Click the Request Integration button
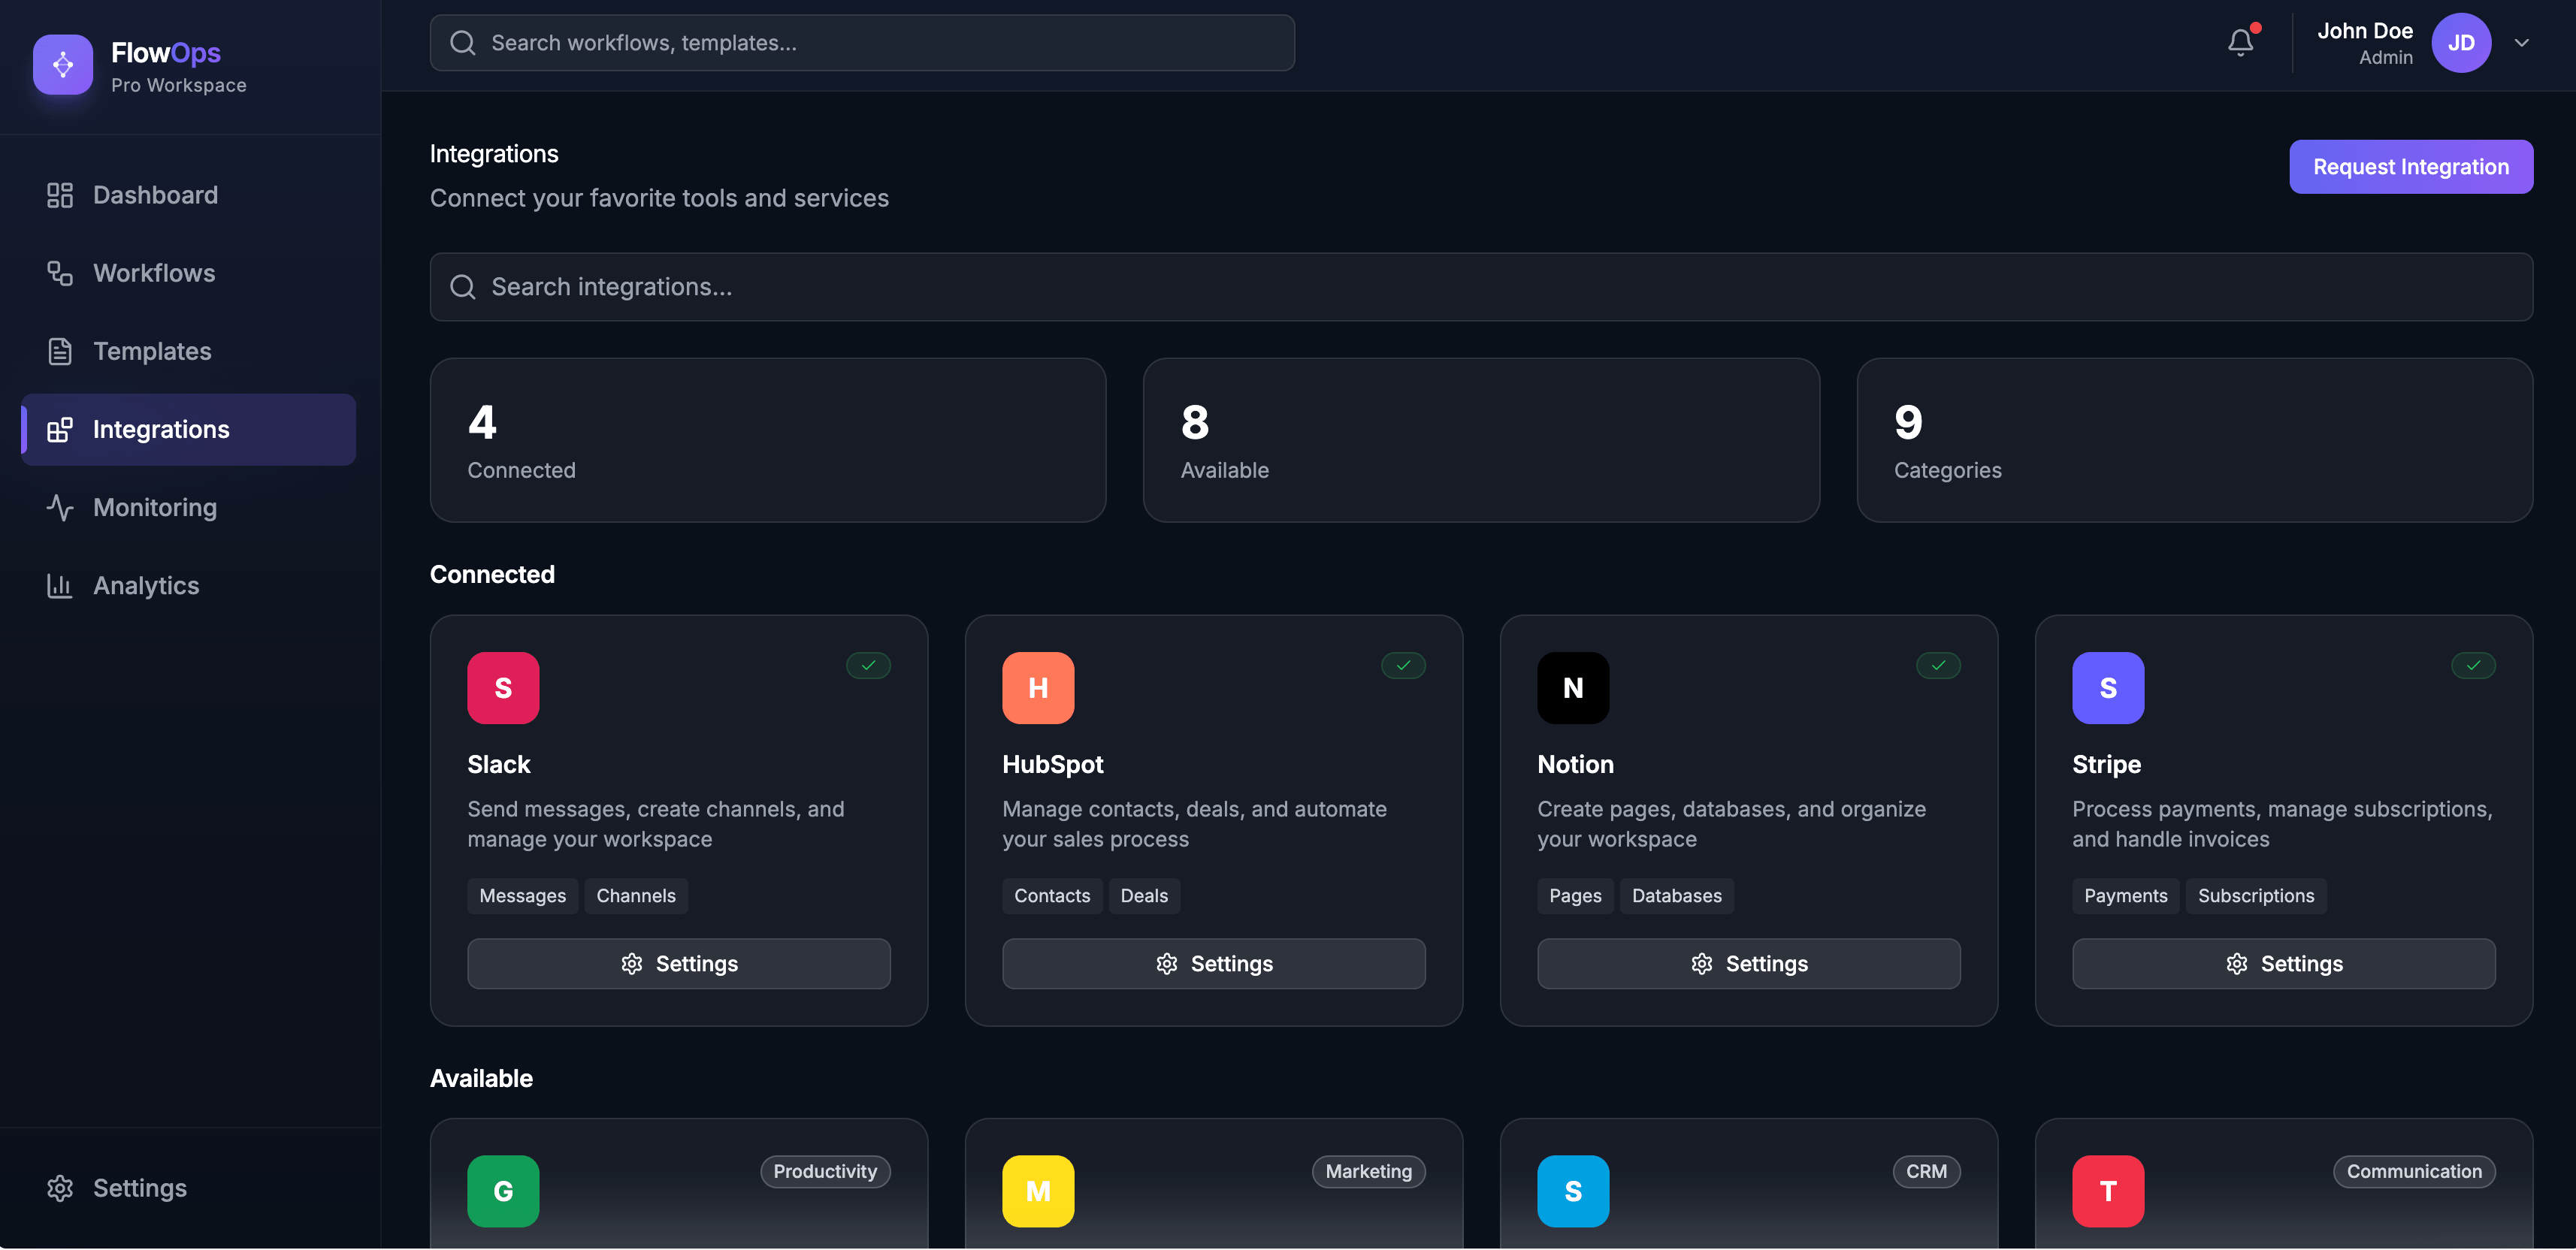Viewport: 2576px width, 1250px height. point(2411,166)
